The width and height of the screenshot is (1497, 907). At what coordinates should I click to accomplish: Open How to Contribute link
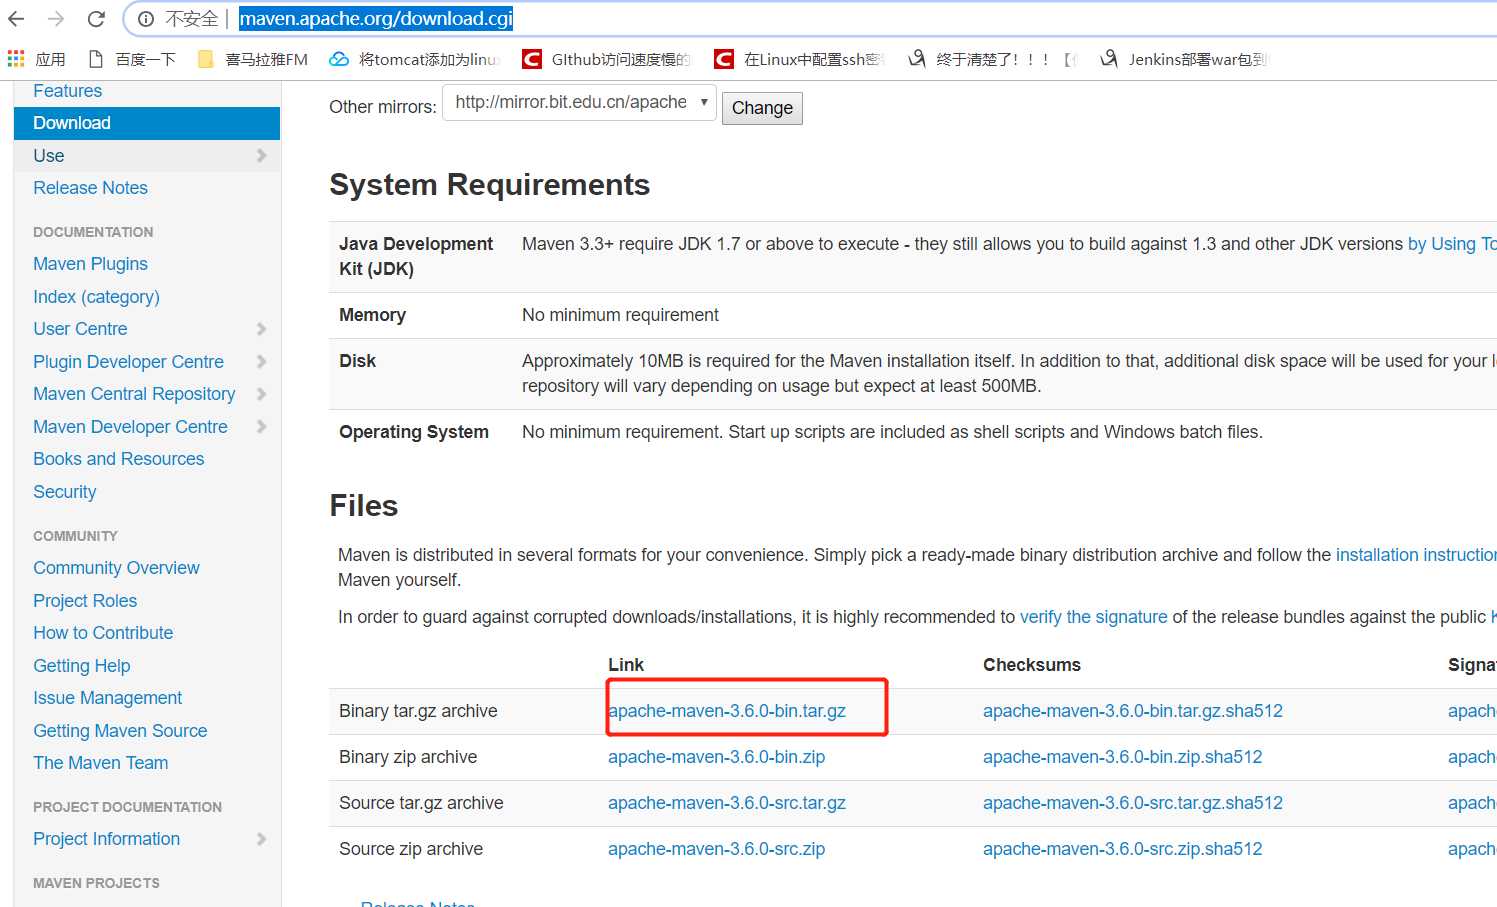coord(103,633)
